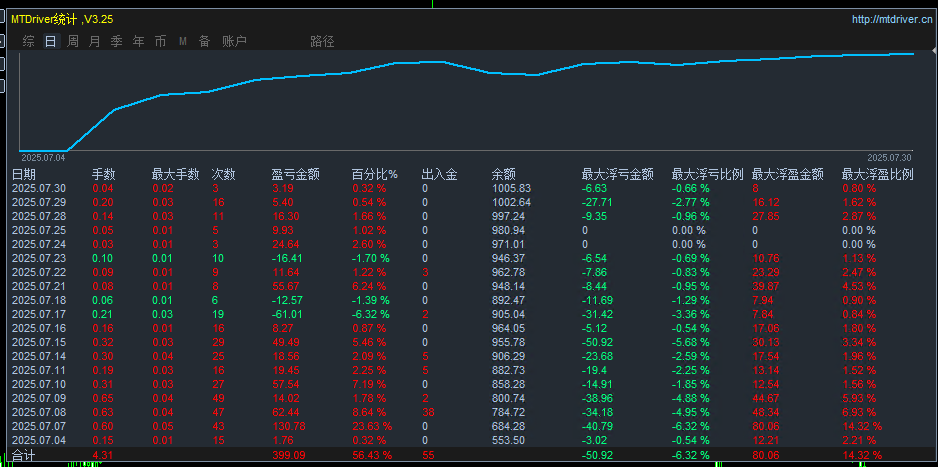Click the 最大浮盈金额 column header
The image size is (938, 467).
tap(788, 175)
